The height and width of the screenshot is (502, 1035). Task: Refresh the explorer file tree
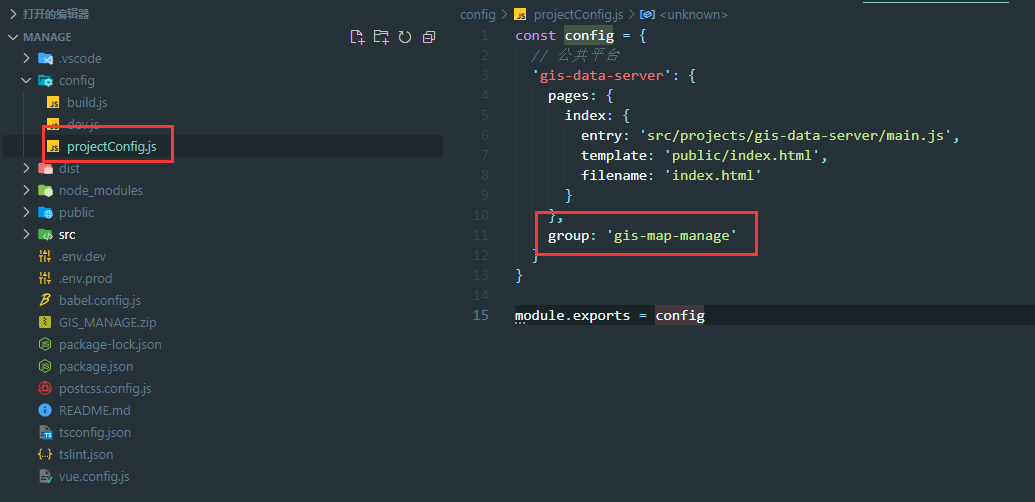(x=405, y=37)
